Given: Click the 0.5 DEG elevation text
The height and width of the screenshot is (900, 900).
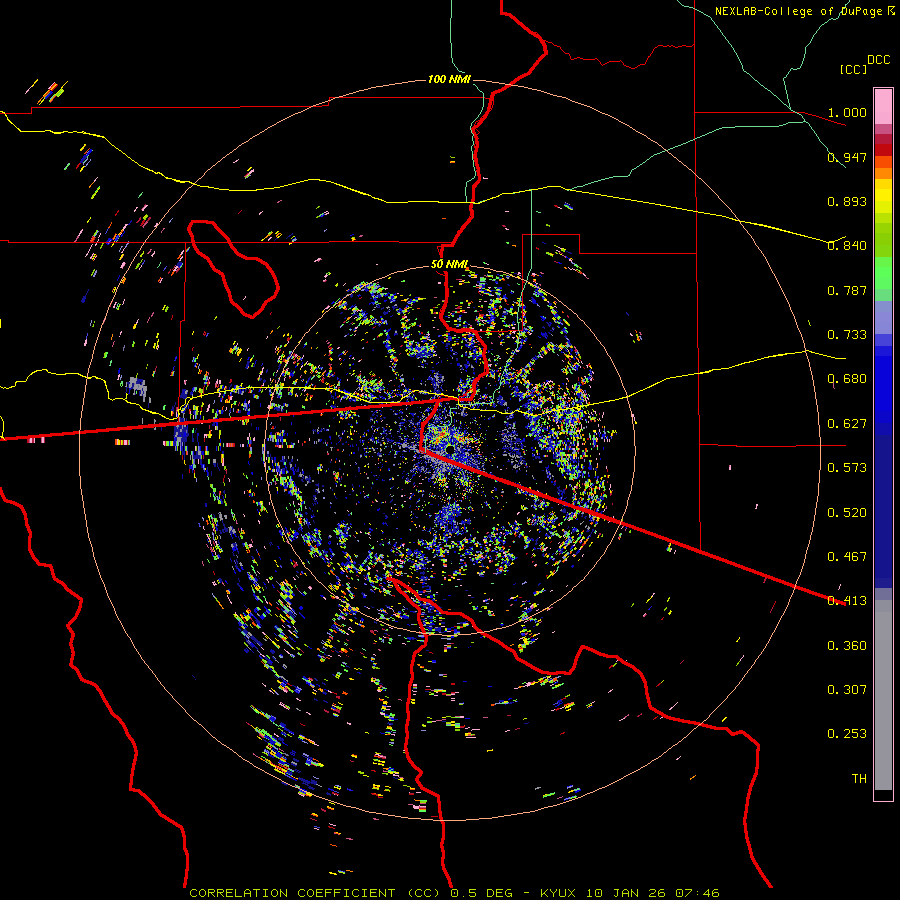Looking at the screenshot, I should (x=481, y=893).
